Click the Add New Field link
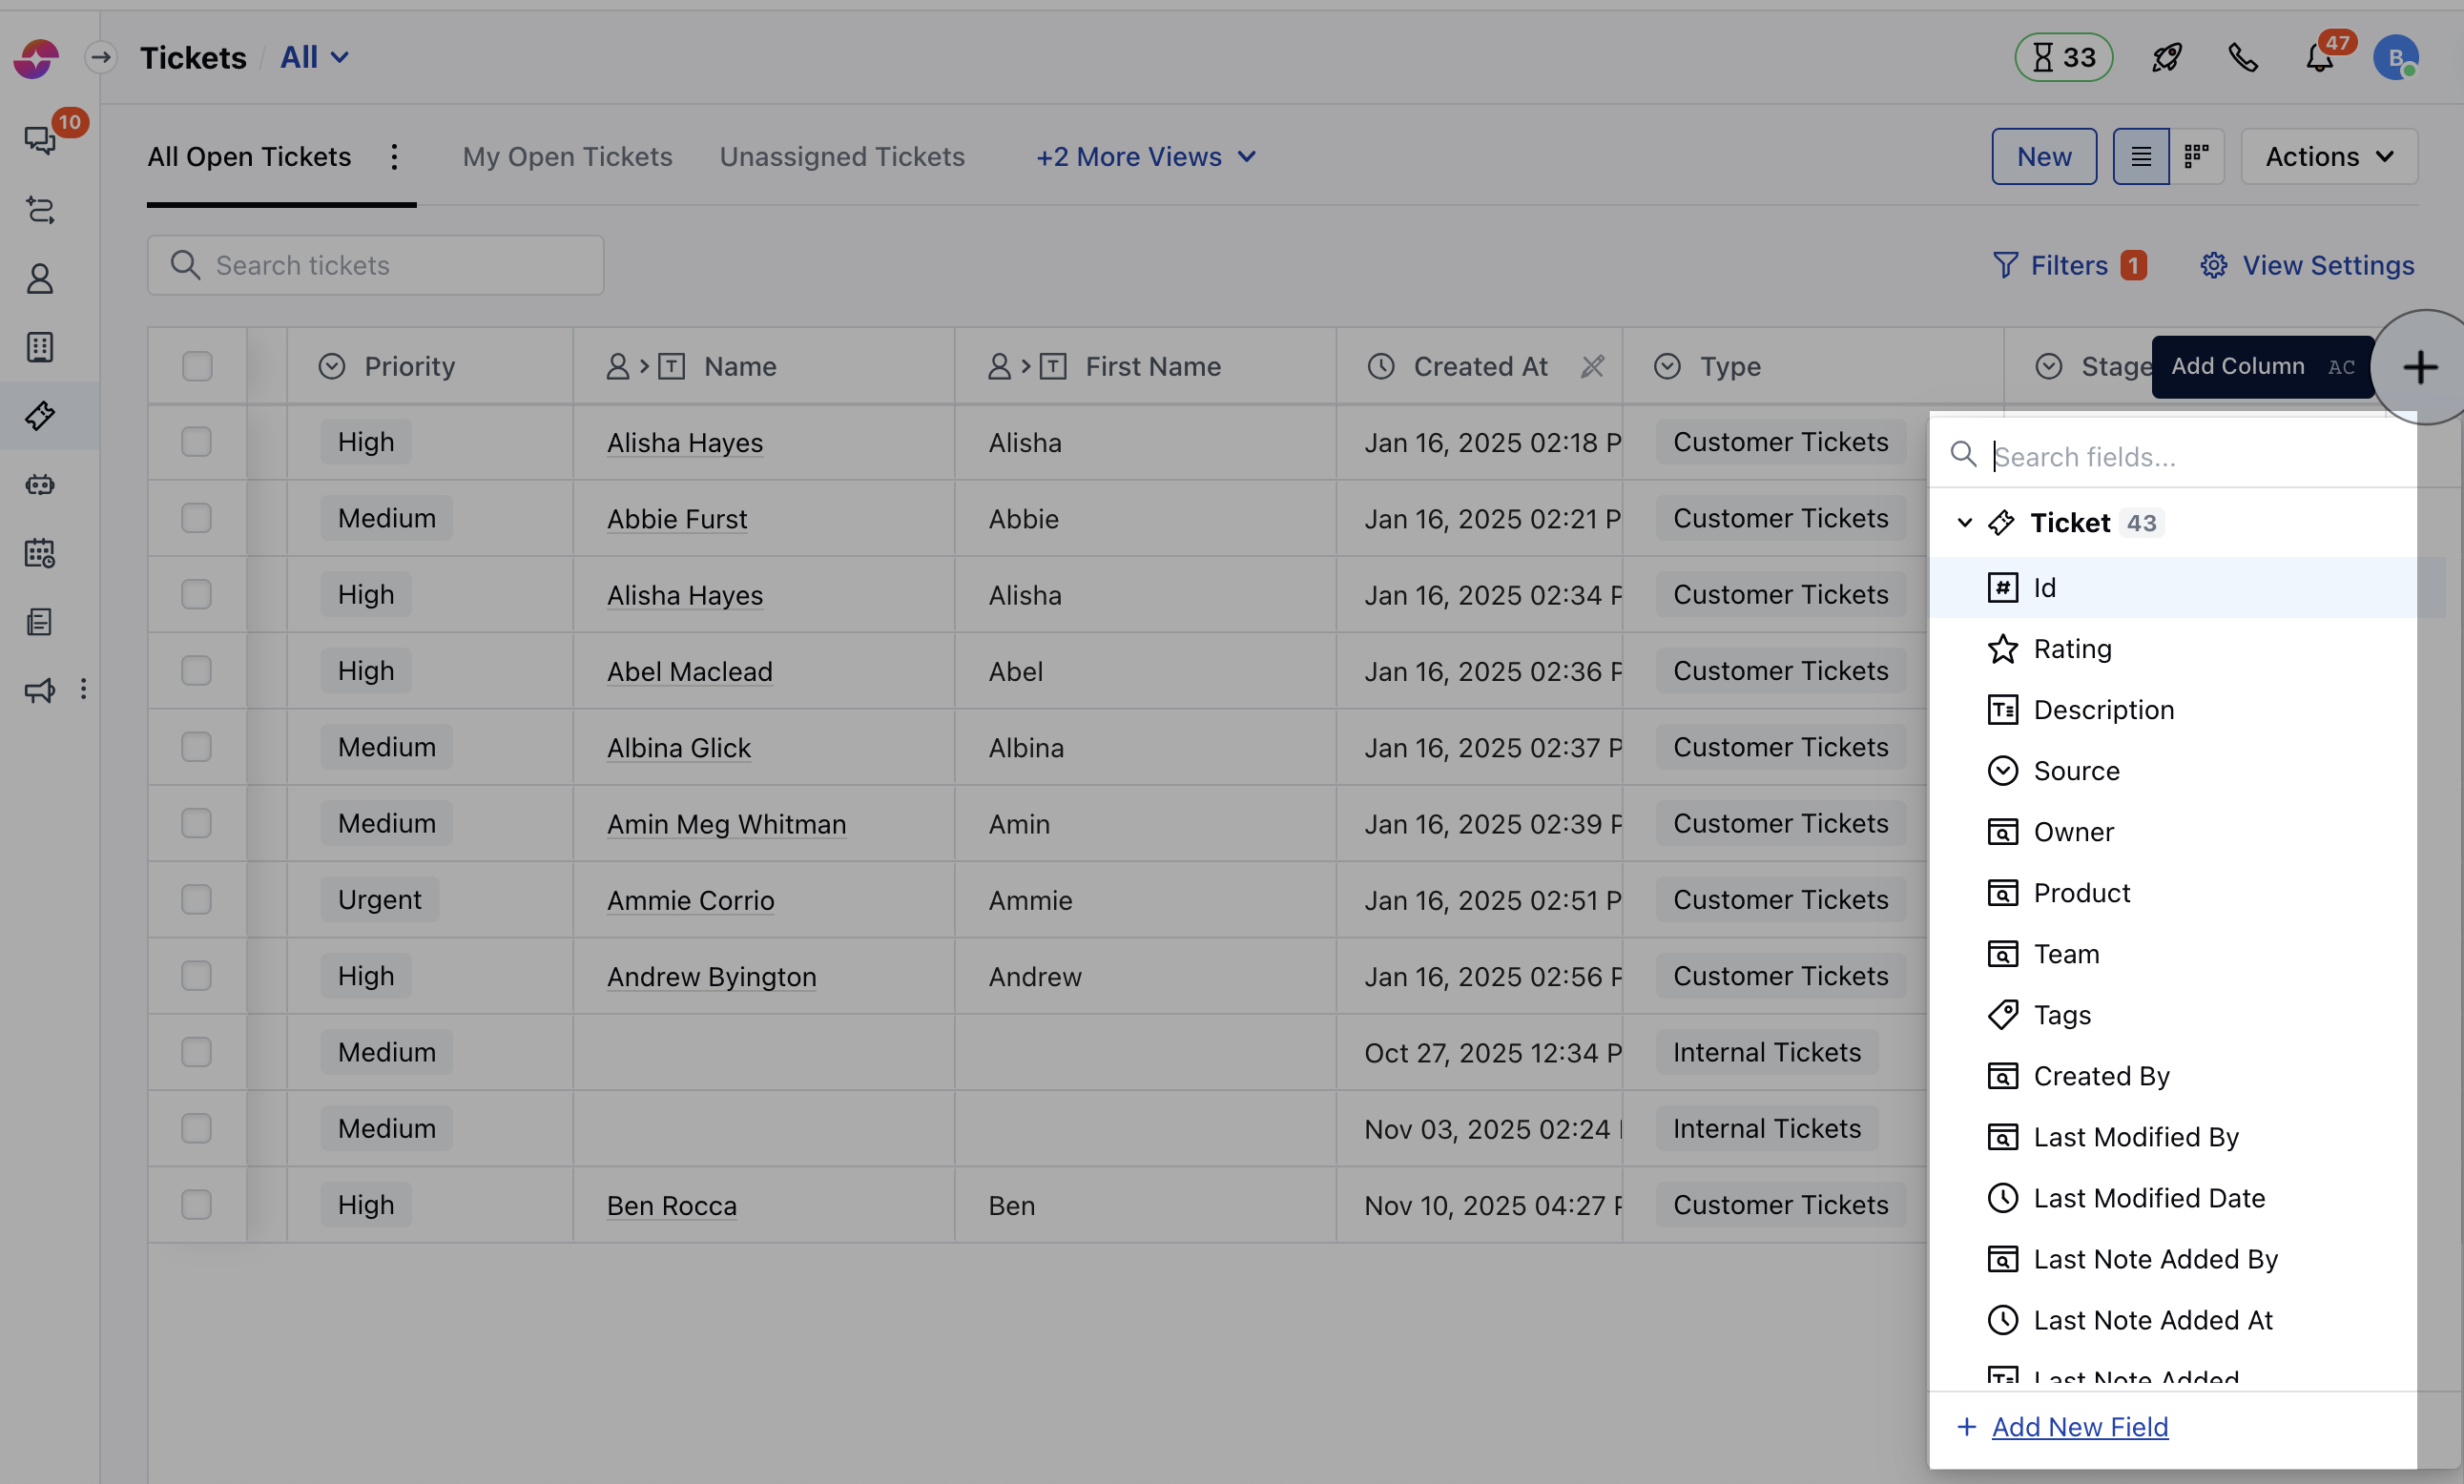 tap(2079, 1427)
